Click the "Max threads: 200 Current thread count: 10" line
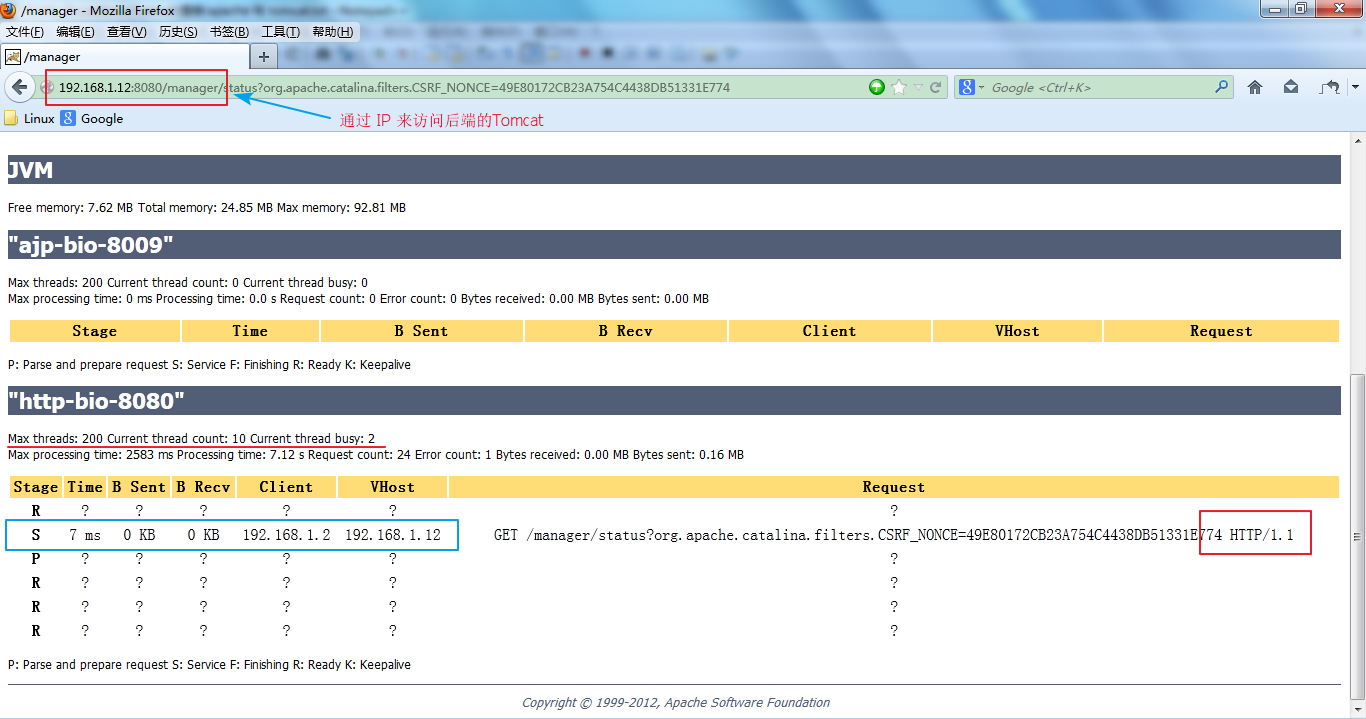The height and width of the screenshot is (719, 1366). 192,438
